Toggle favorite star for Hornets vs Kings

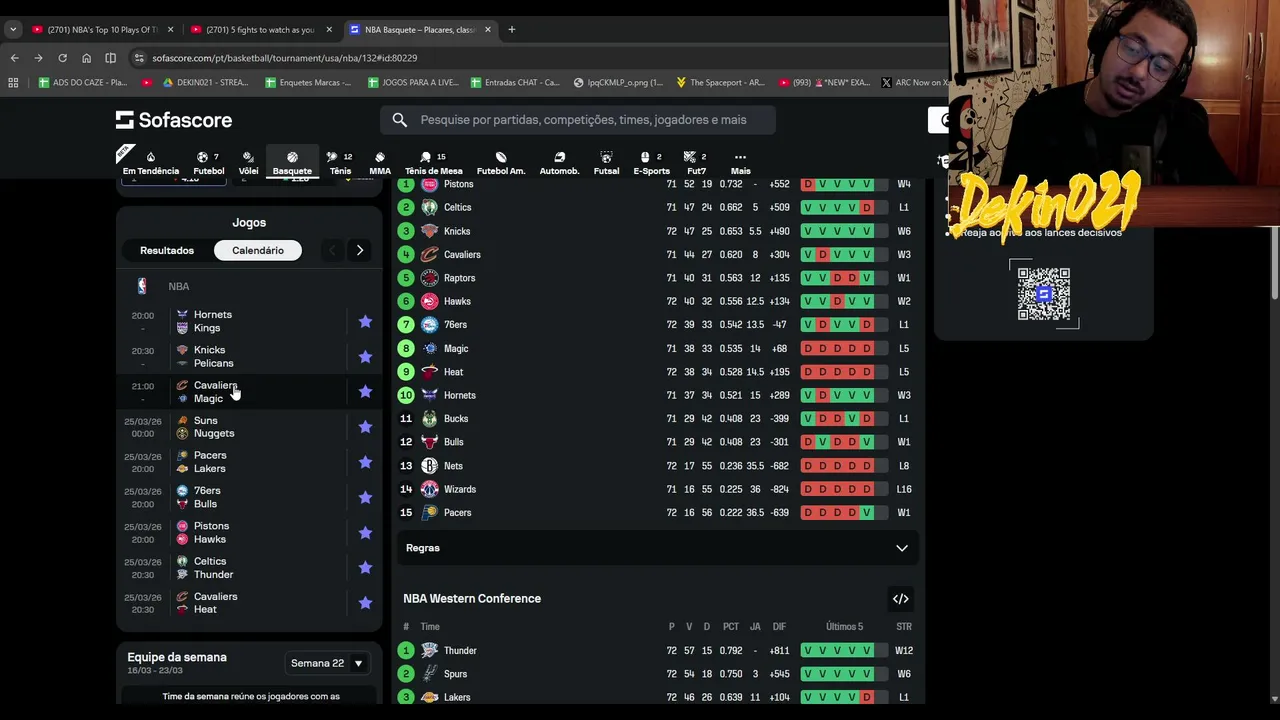(x=365, y=321)
